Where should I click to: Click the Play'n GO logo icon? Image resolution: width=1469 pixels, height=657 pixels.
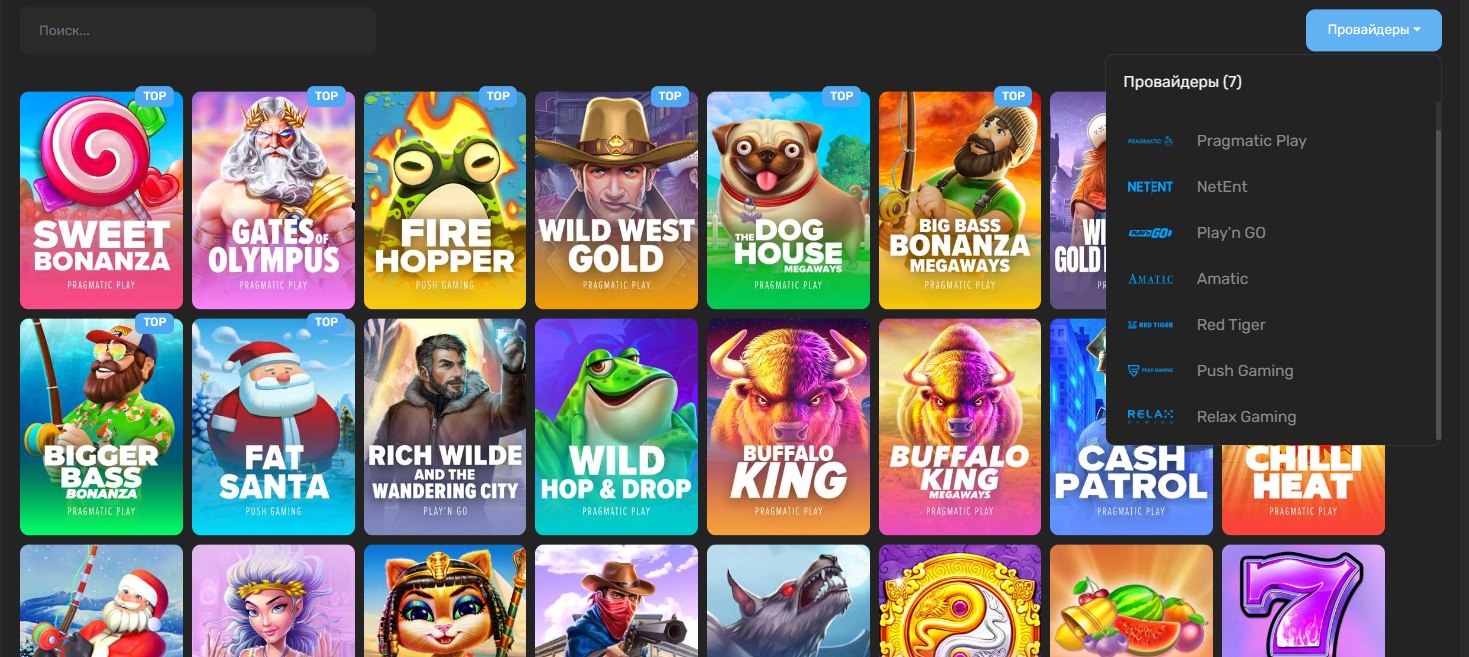click(x=1150, y=233)
